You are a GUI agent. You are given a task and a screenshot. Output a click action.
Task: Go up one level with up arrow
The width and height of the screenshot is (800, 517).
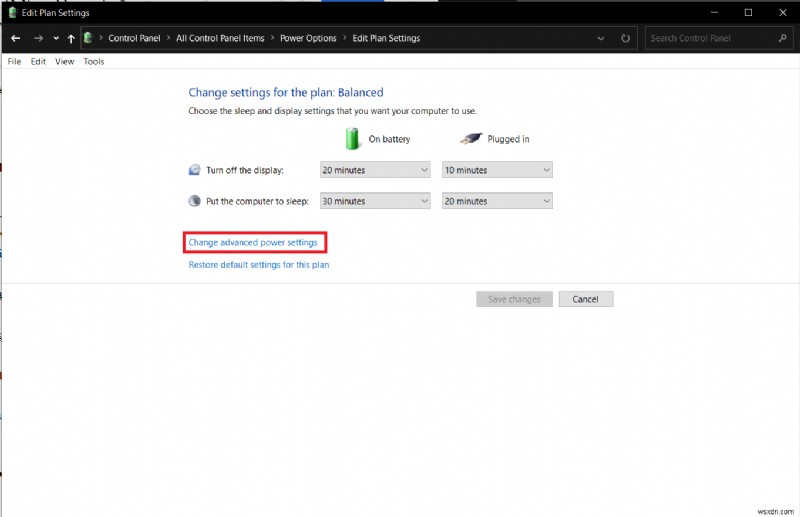pos(71,38)
